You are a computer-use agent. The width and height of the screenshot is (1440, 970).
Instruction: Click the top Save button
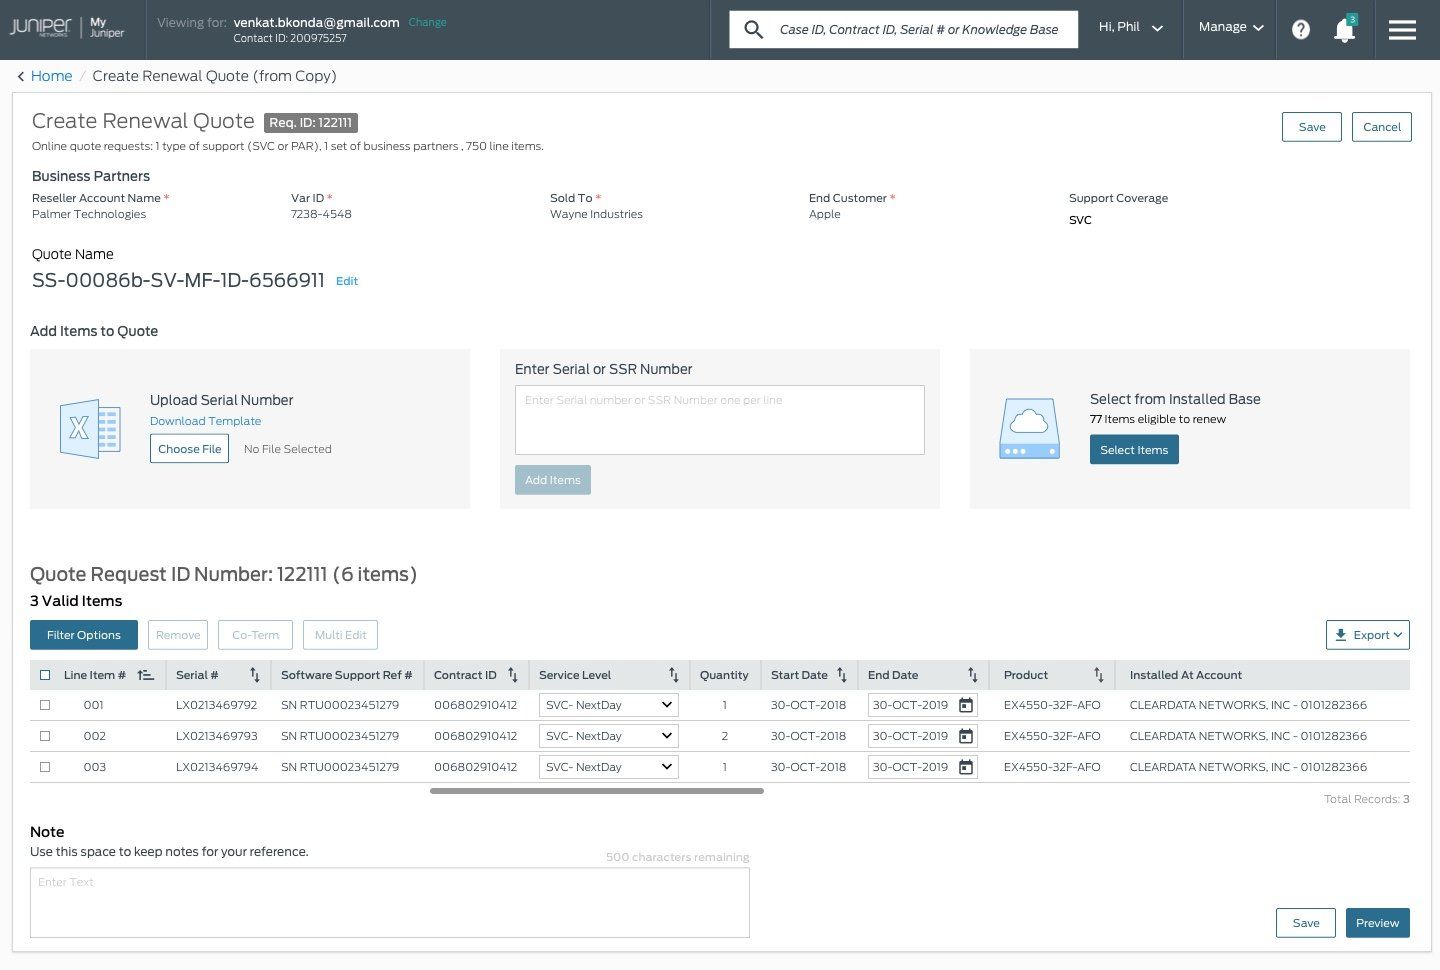click(x=1312, y=127)
